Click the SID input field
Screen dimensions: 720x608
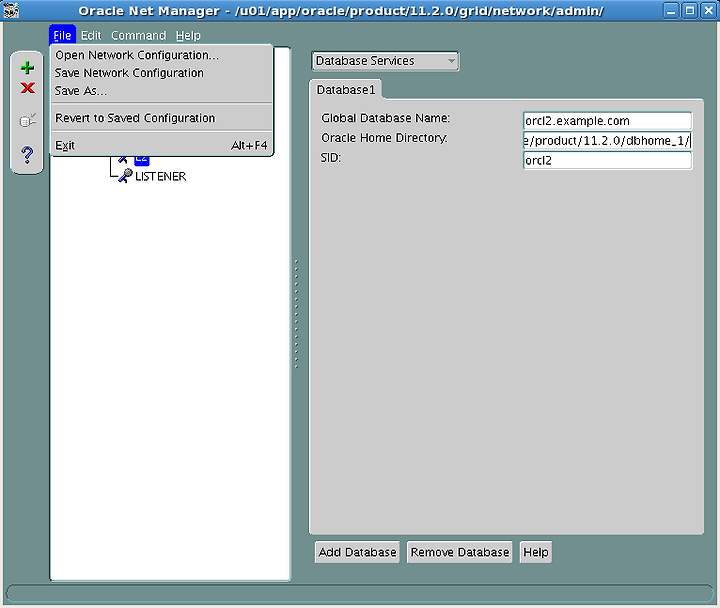coord(608,160)
